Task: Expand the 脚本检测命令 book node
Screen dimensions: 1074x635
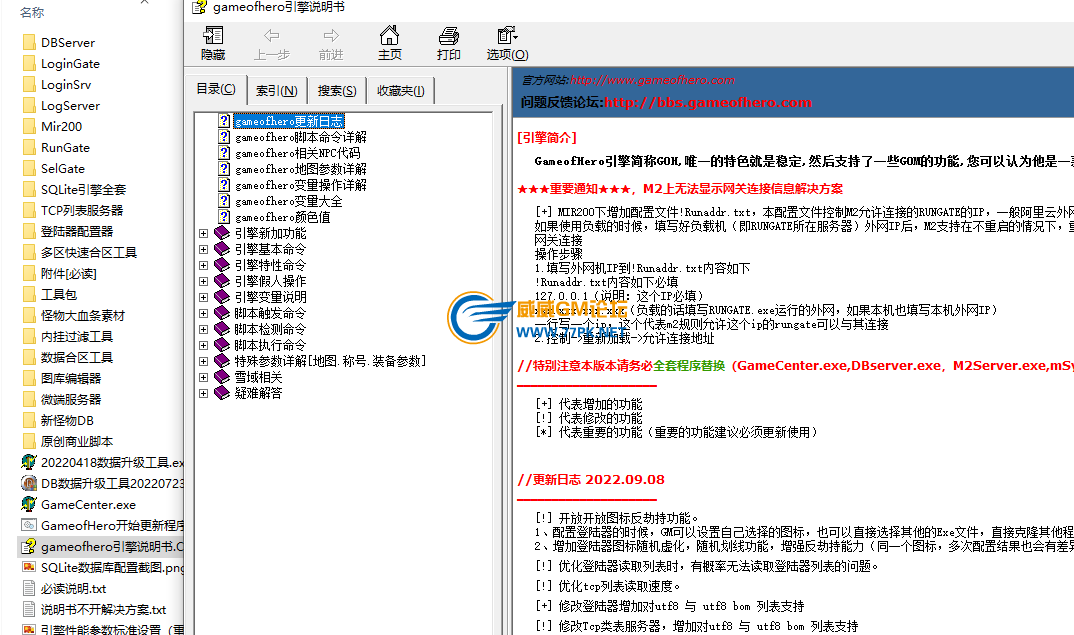Action: 203,329
